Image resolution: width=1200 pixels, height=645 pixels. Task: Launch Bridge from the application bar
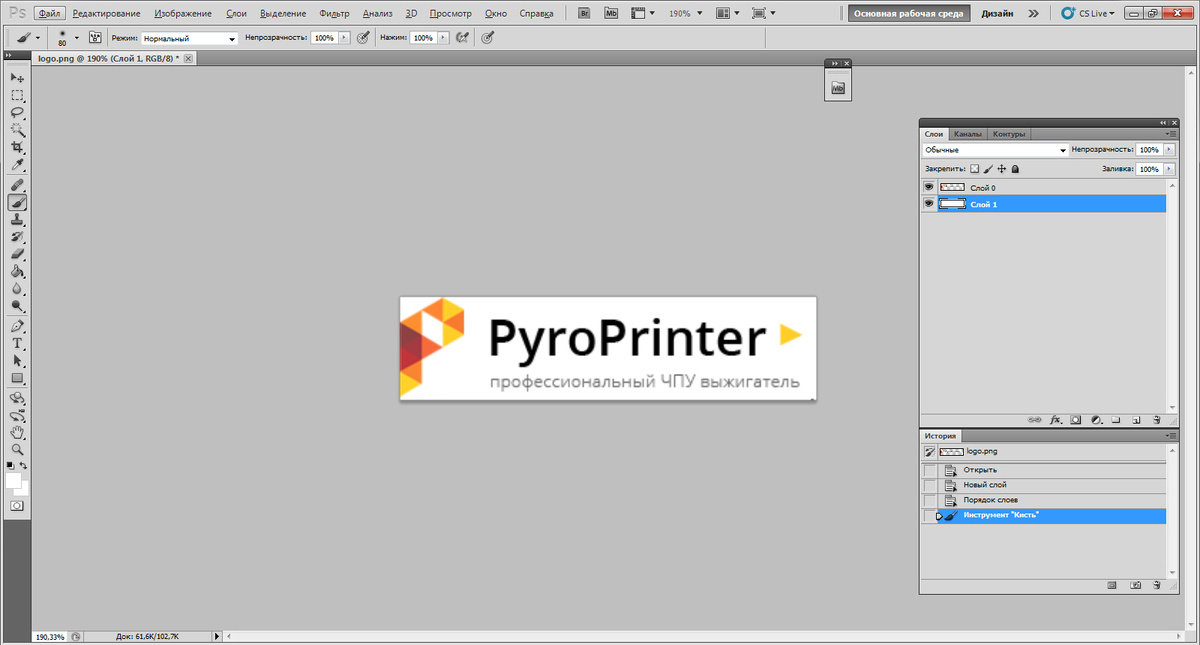[585, 14]
